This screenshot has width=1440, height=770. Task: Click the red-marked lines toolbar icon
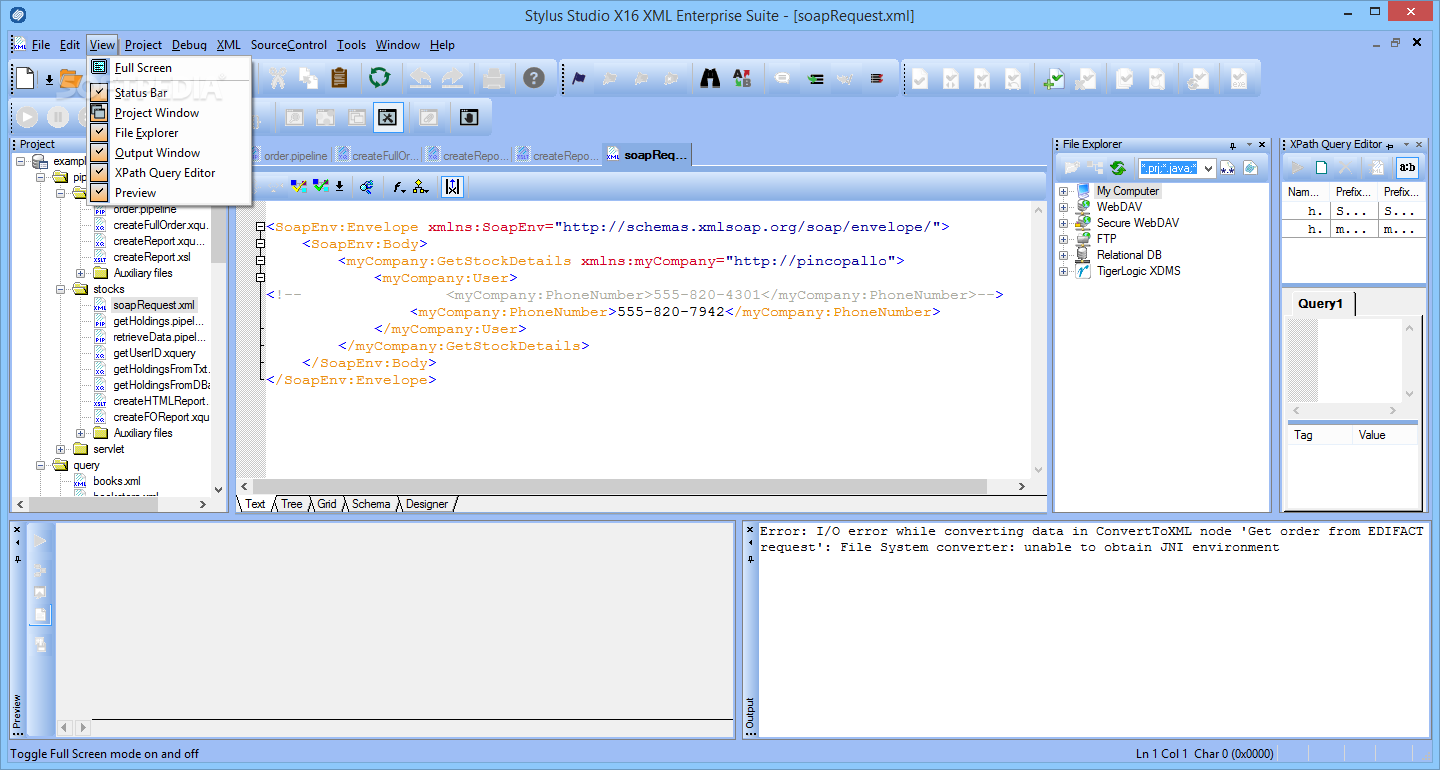pyautogui.click(x=877, y=78)
